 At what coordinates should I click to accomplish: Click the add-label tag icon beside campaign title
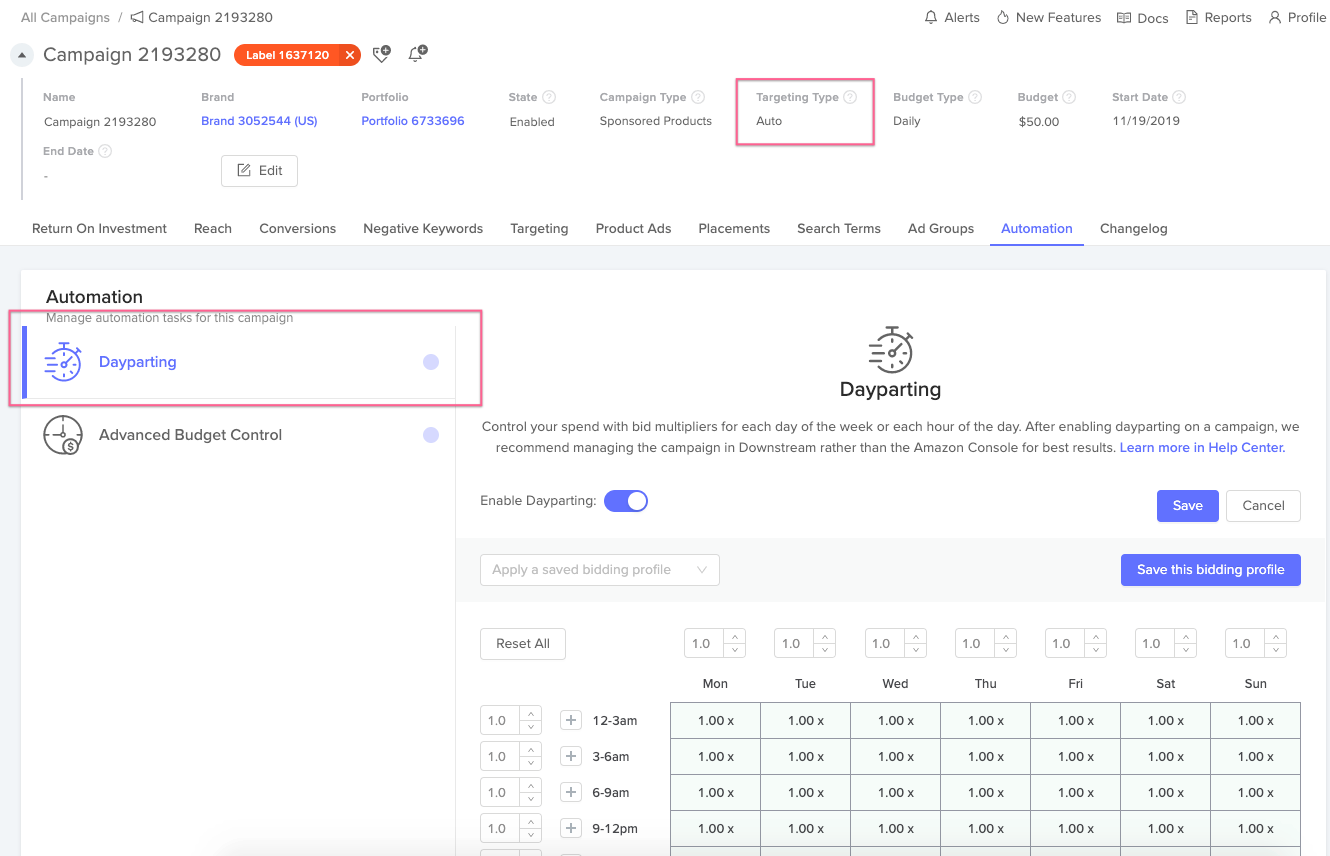click(381, 54)
